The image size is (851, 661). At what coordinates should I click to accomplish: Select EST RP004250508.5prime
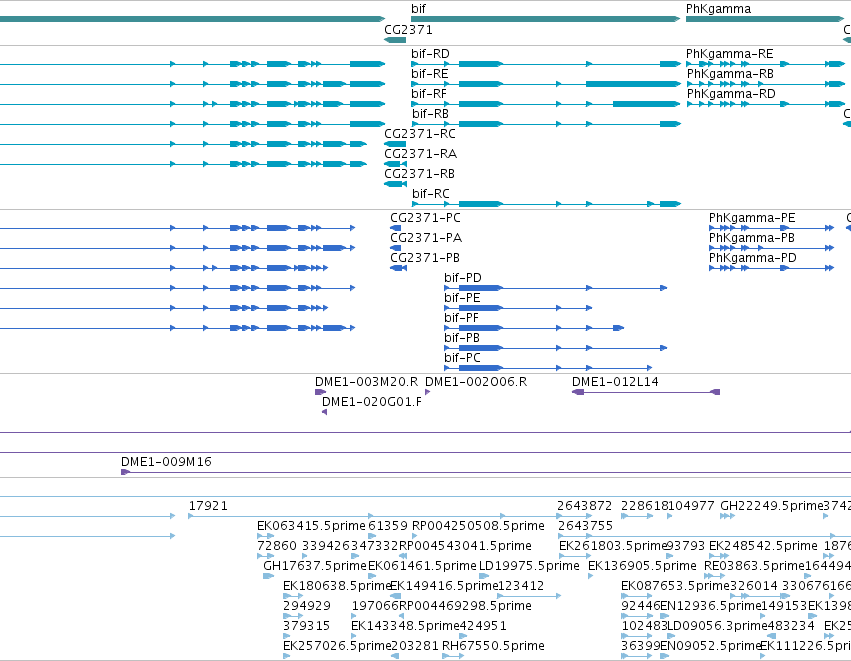pyautogui.click(x=478, y=526)
